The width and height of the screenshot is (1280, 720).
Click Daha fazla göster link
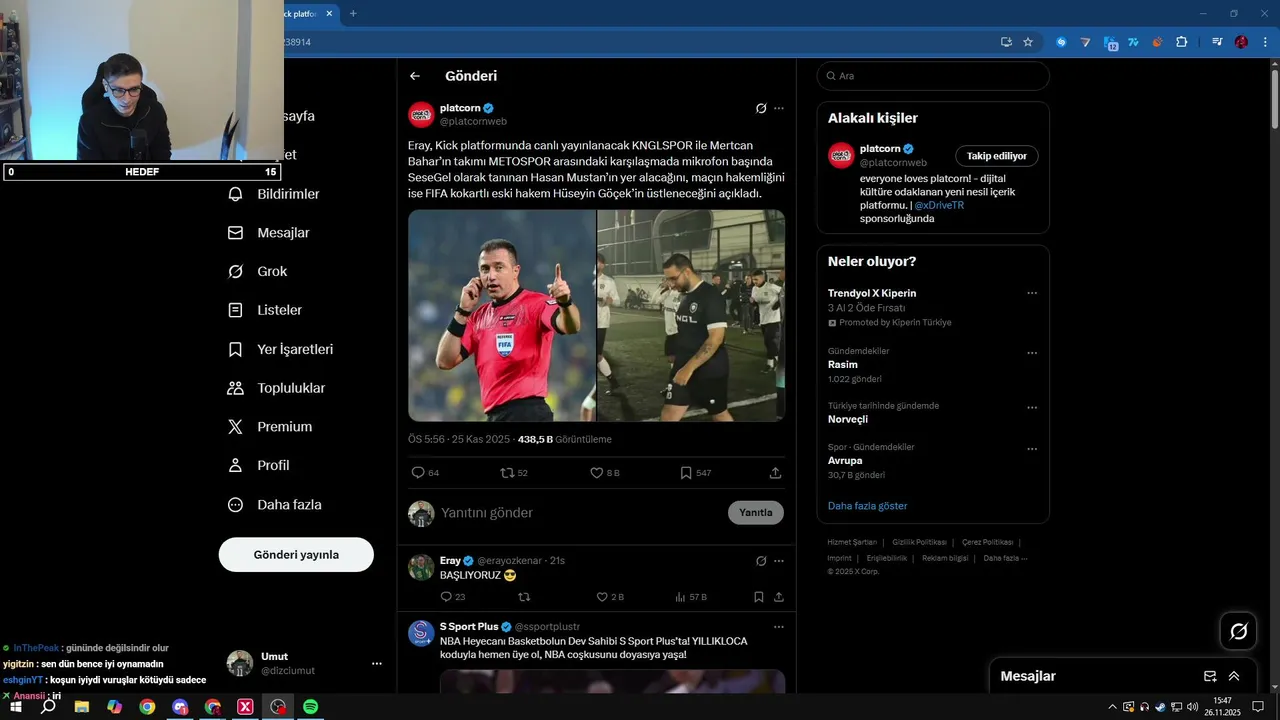[x=867, y=506]
